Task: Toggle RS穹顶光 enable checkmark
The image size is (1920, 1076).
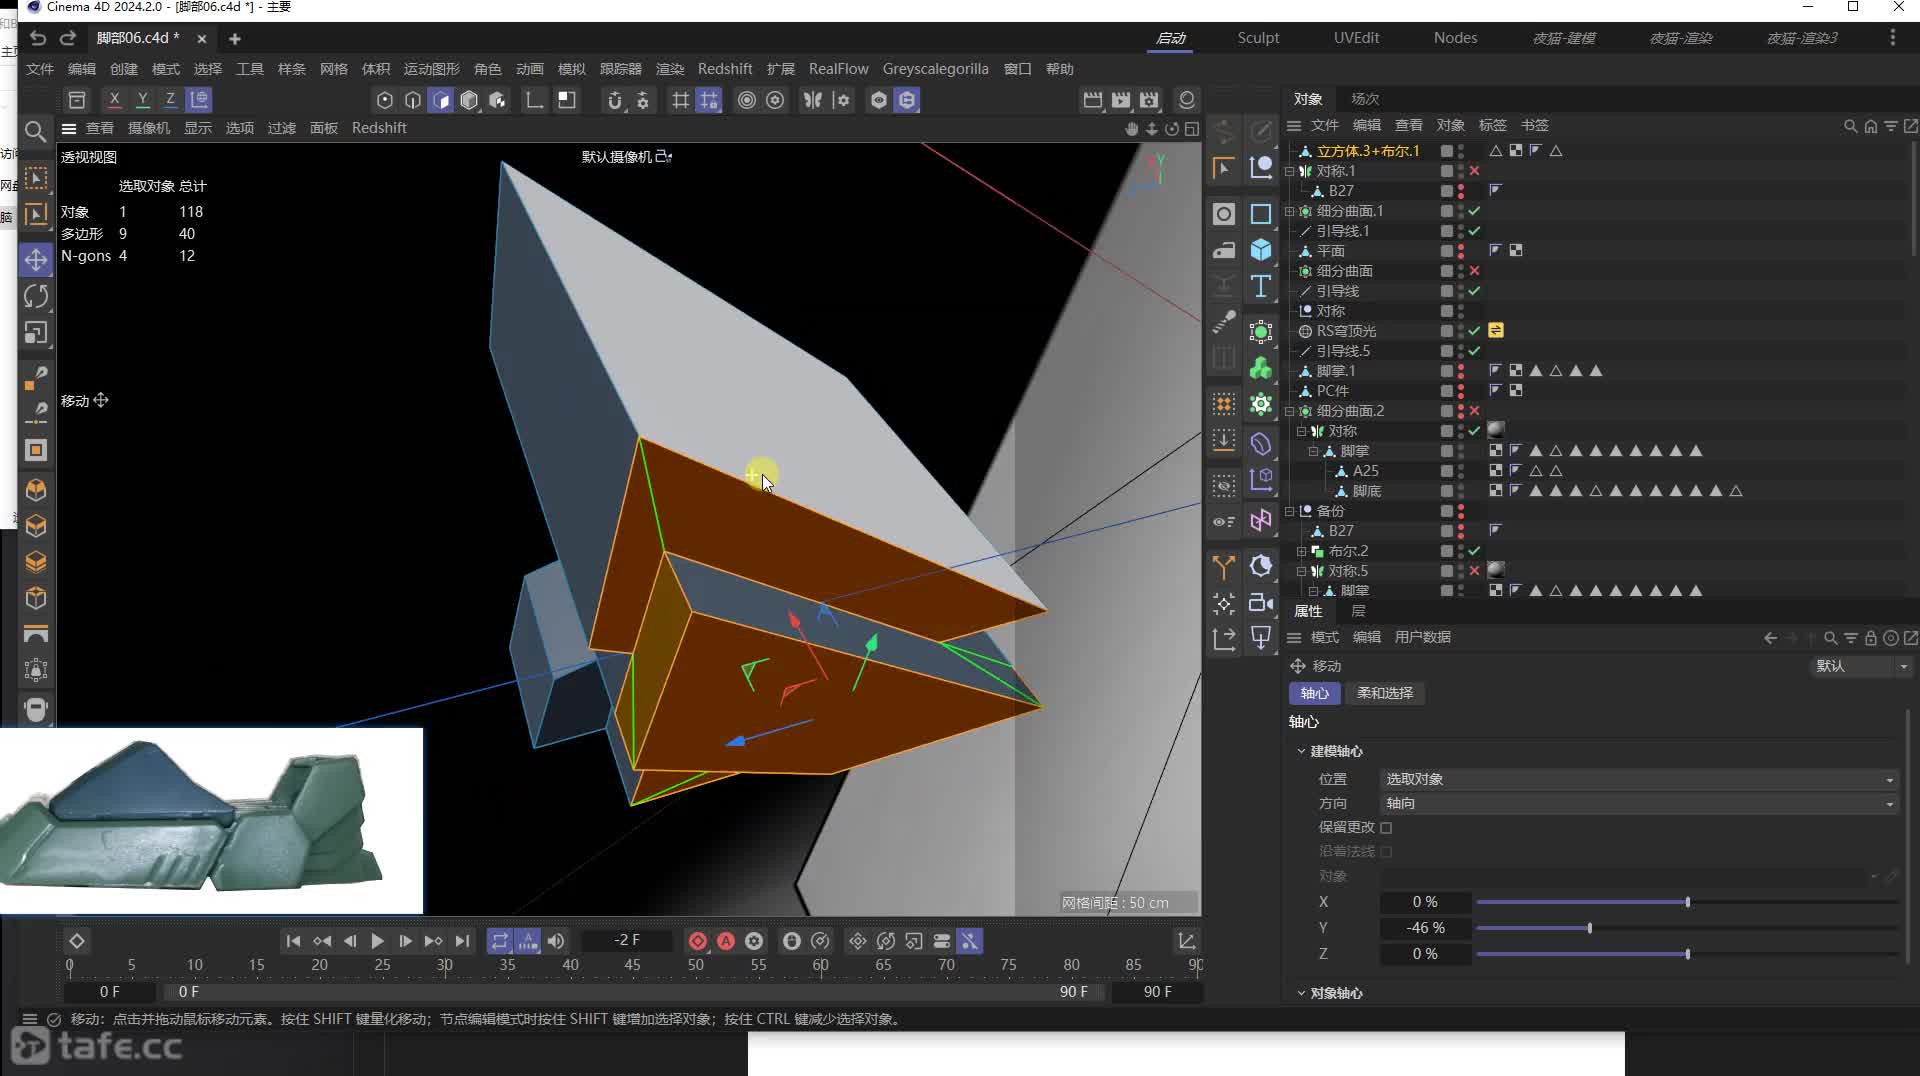Action: [x=1474, y=331]
